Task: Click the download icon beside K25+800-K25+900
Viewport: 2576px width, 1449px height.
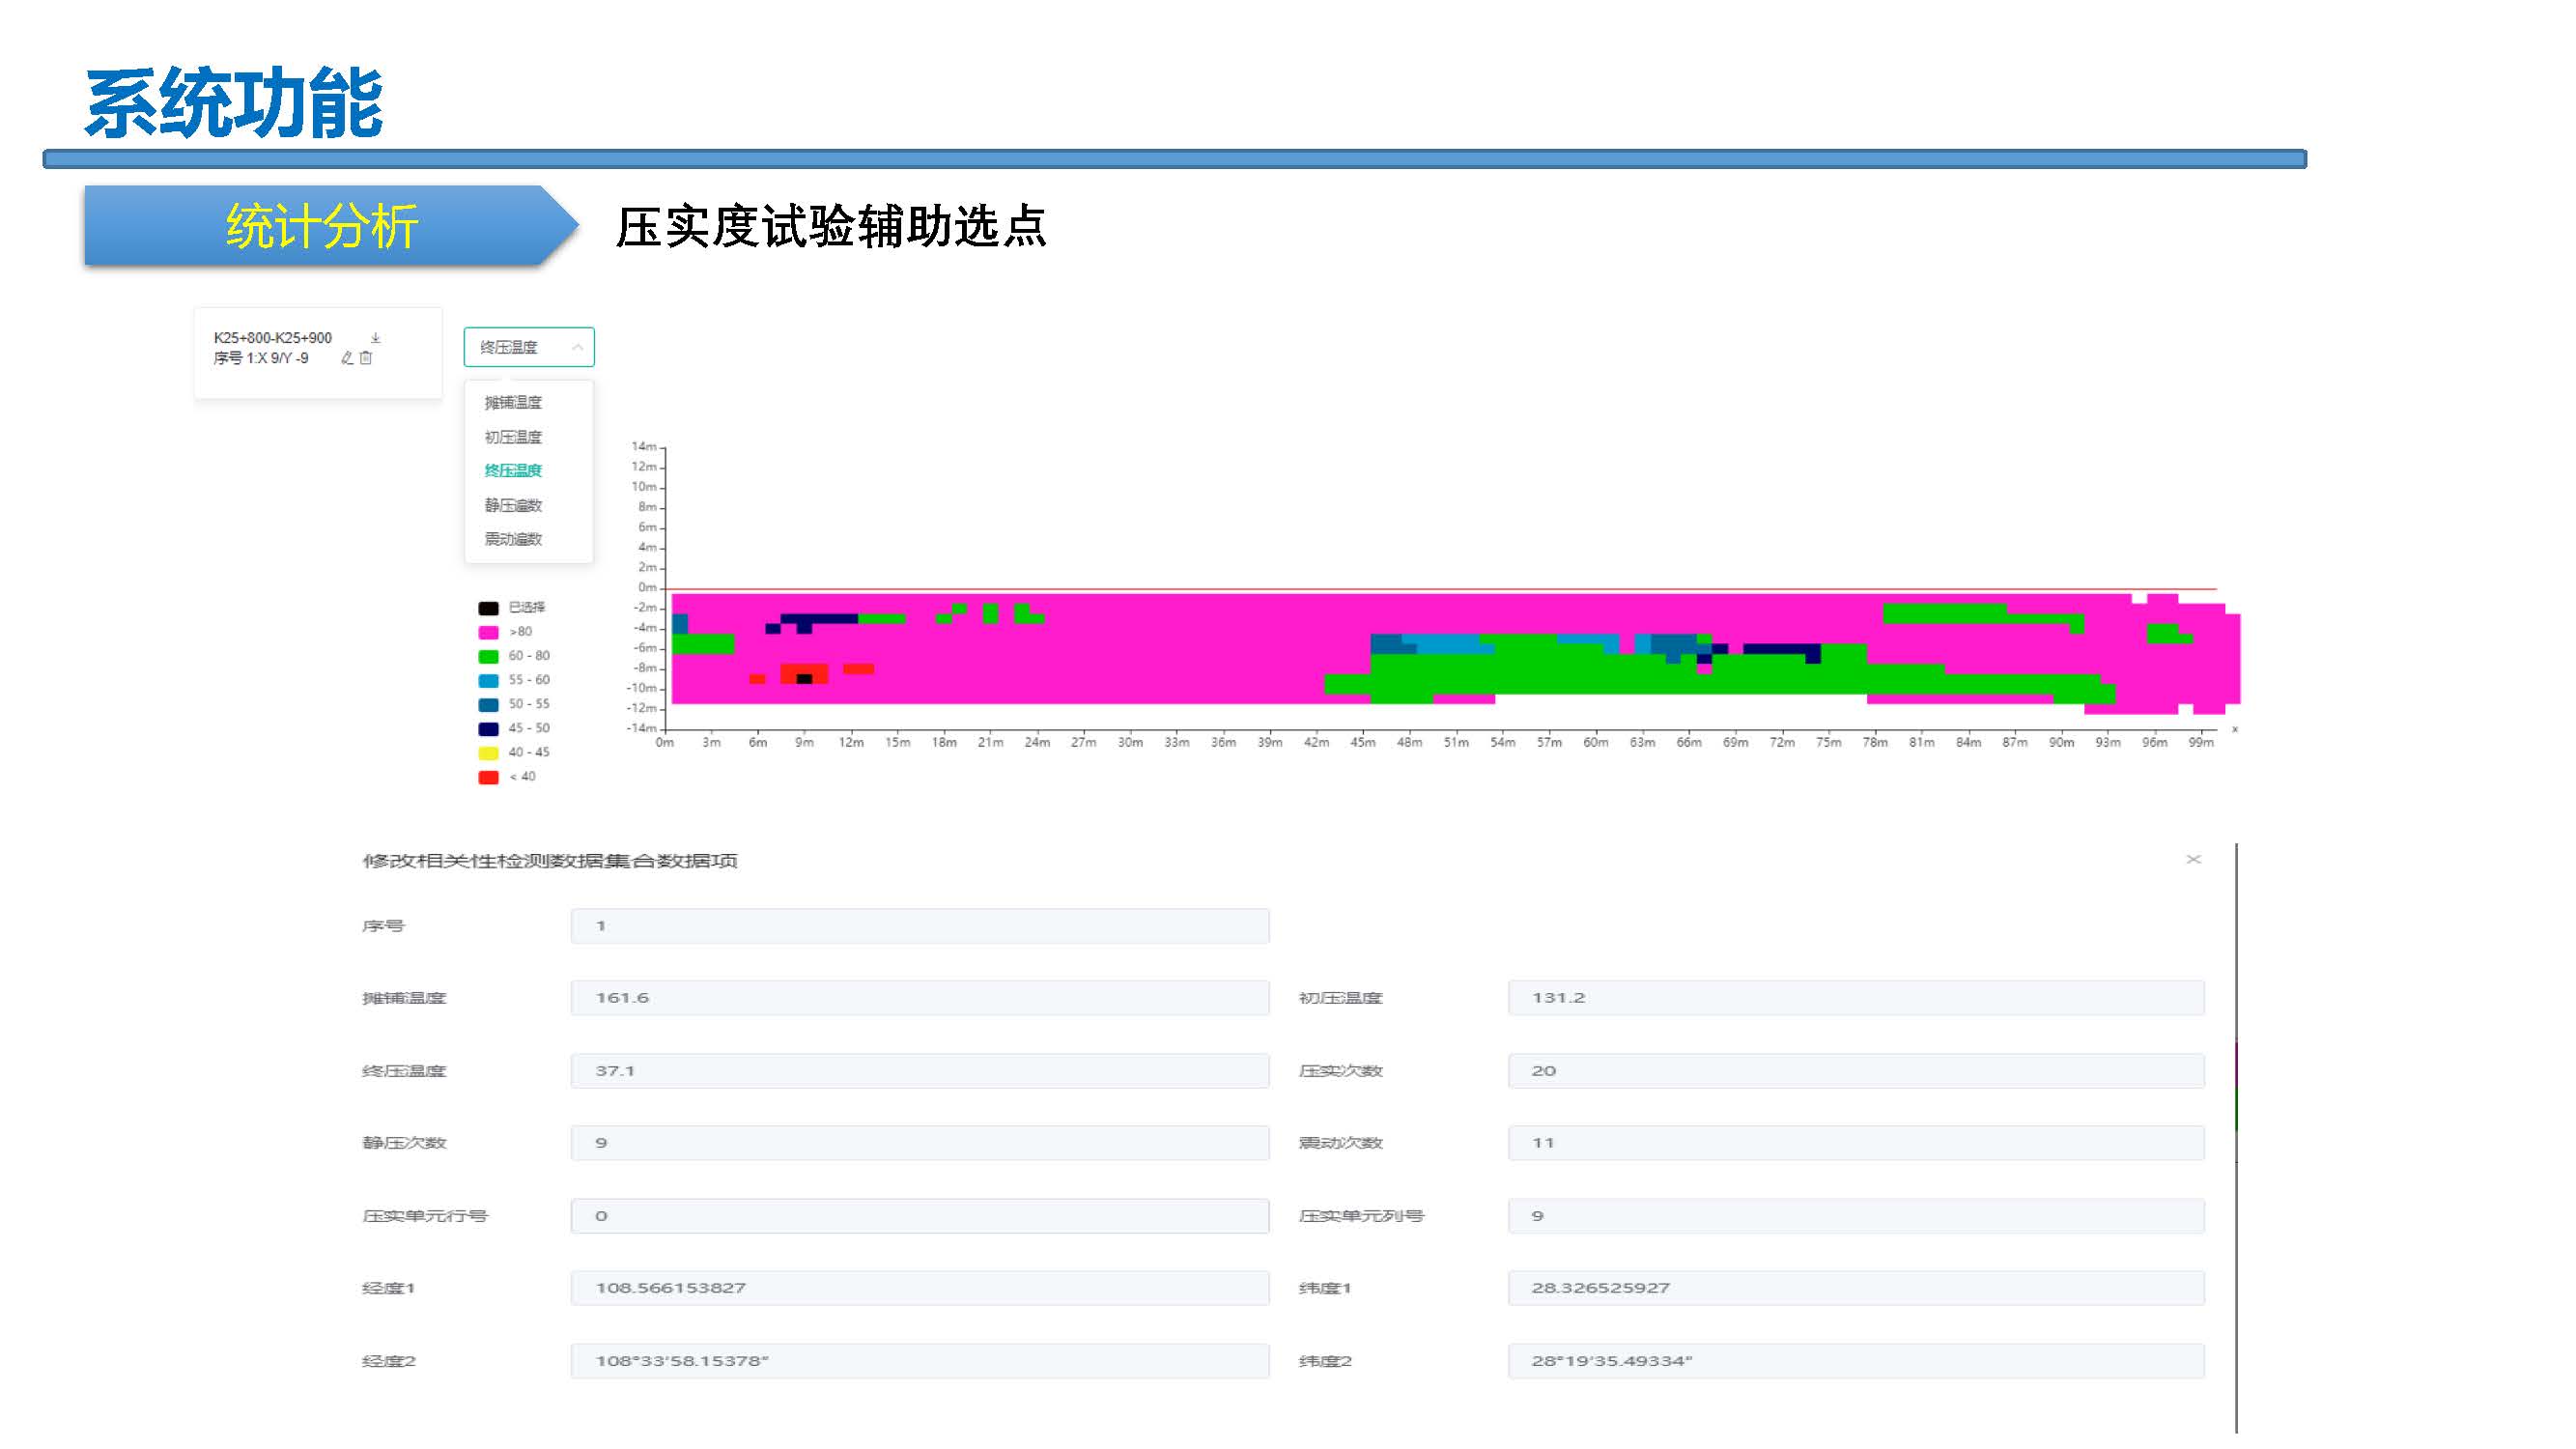Action: coord(375,338)
